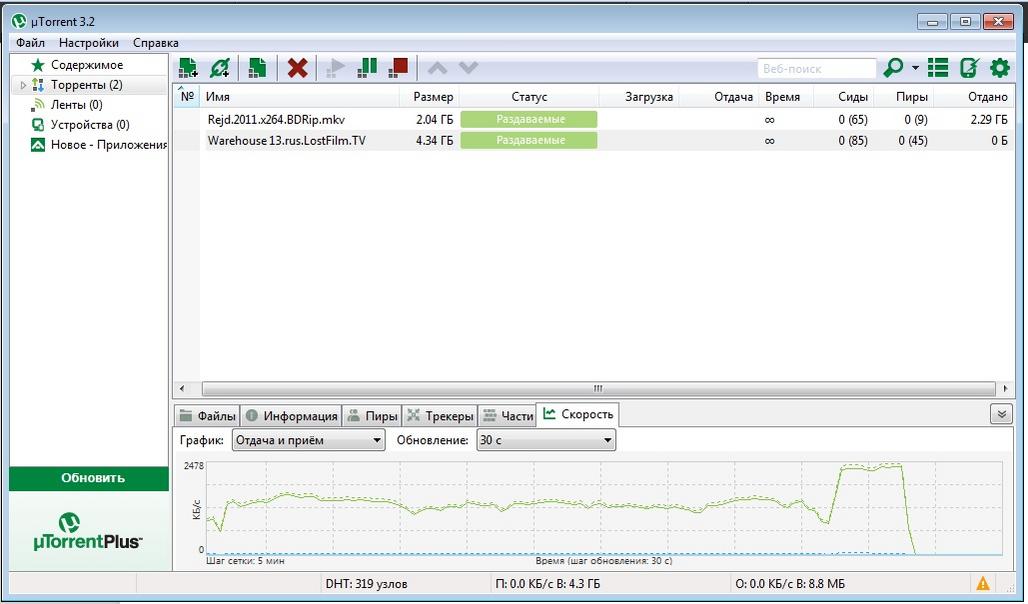Click the RSS icon beside Ленты
The width and height of the screenshot is (1028, 604).
point(38,104)
